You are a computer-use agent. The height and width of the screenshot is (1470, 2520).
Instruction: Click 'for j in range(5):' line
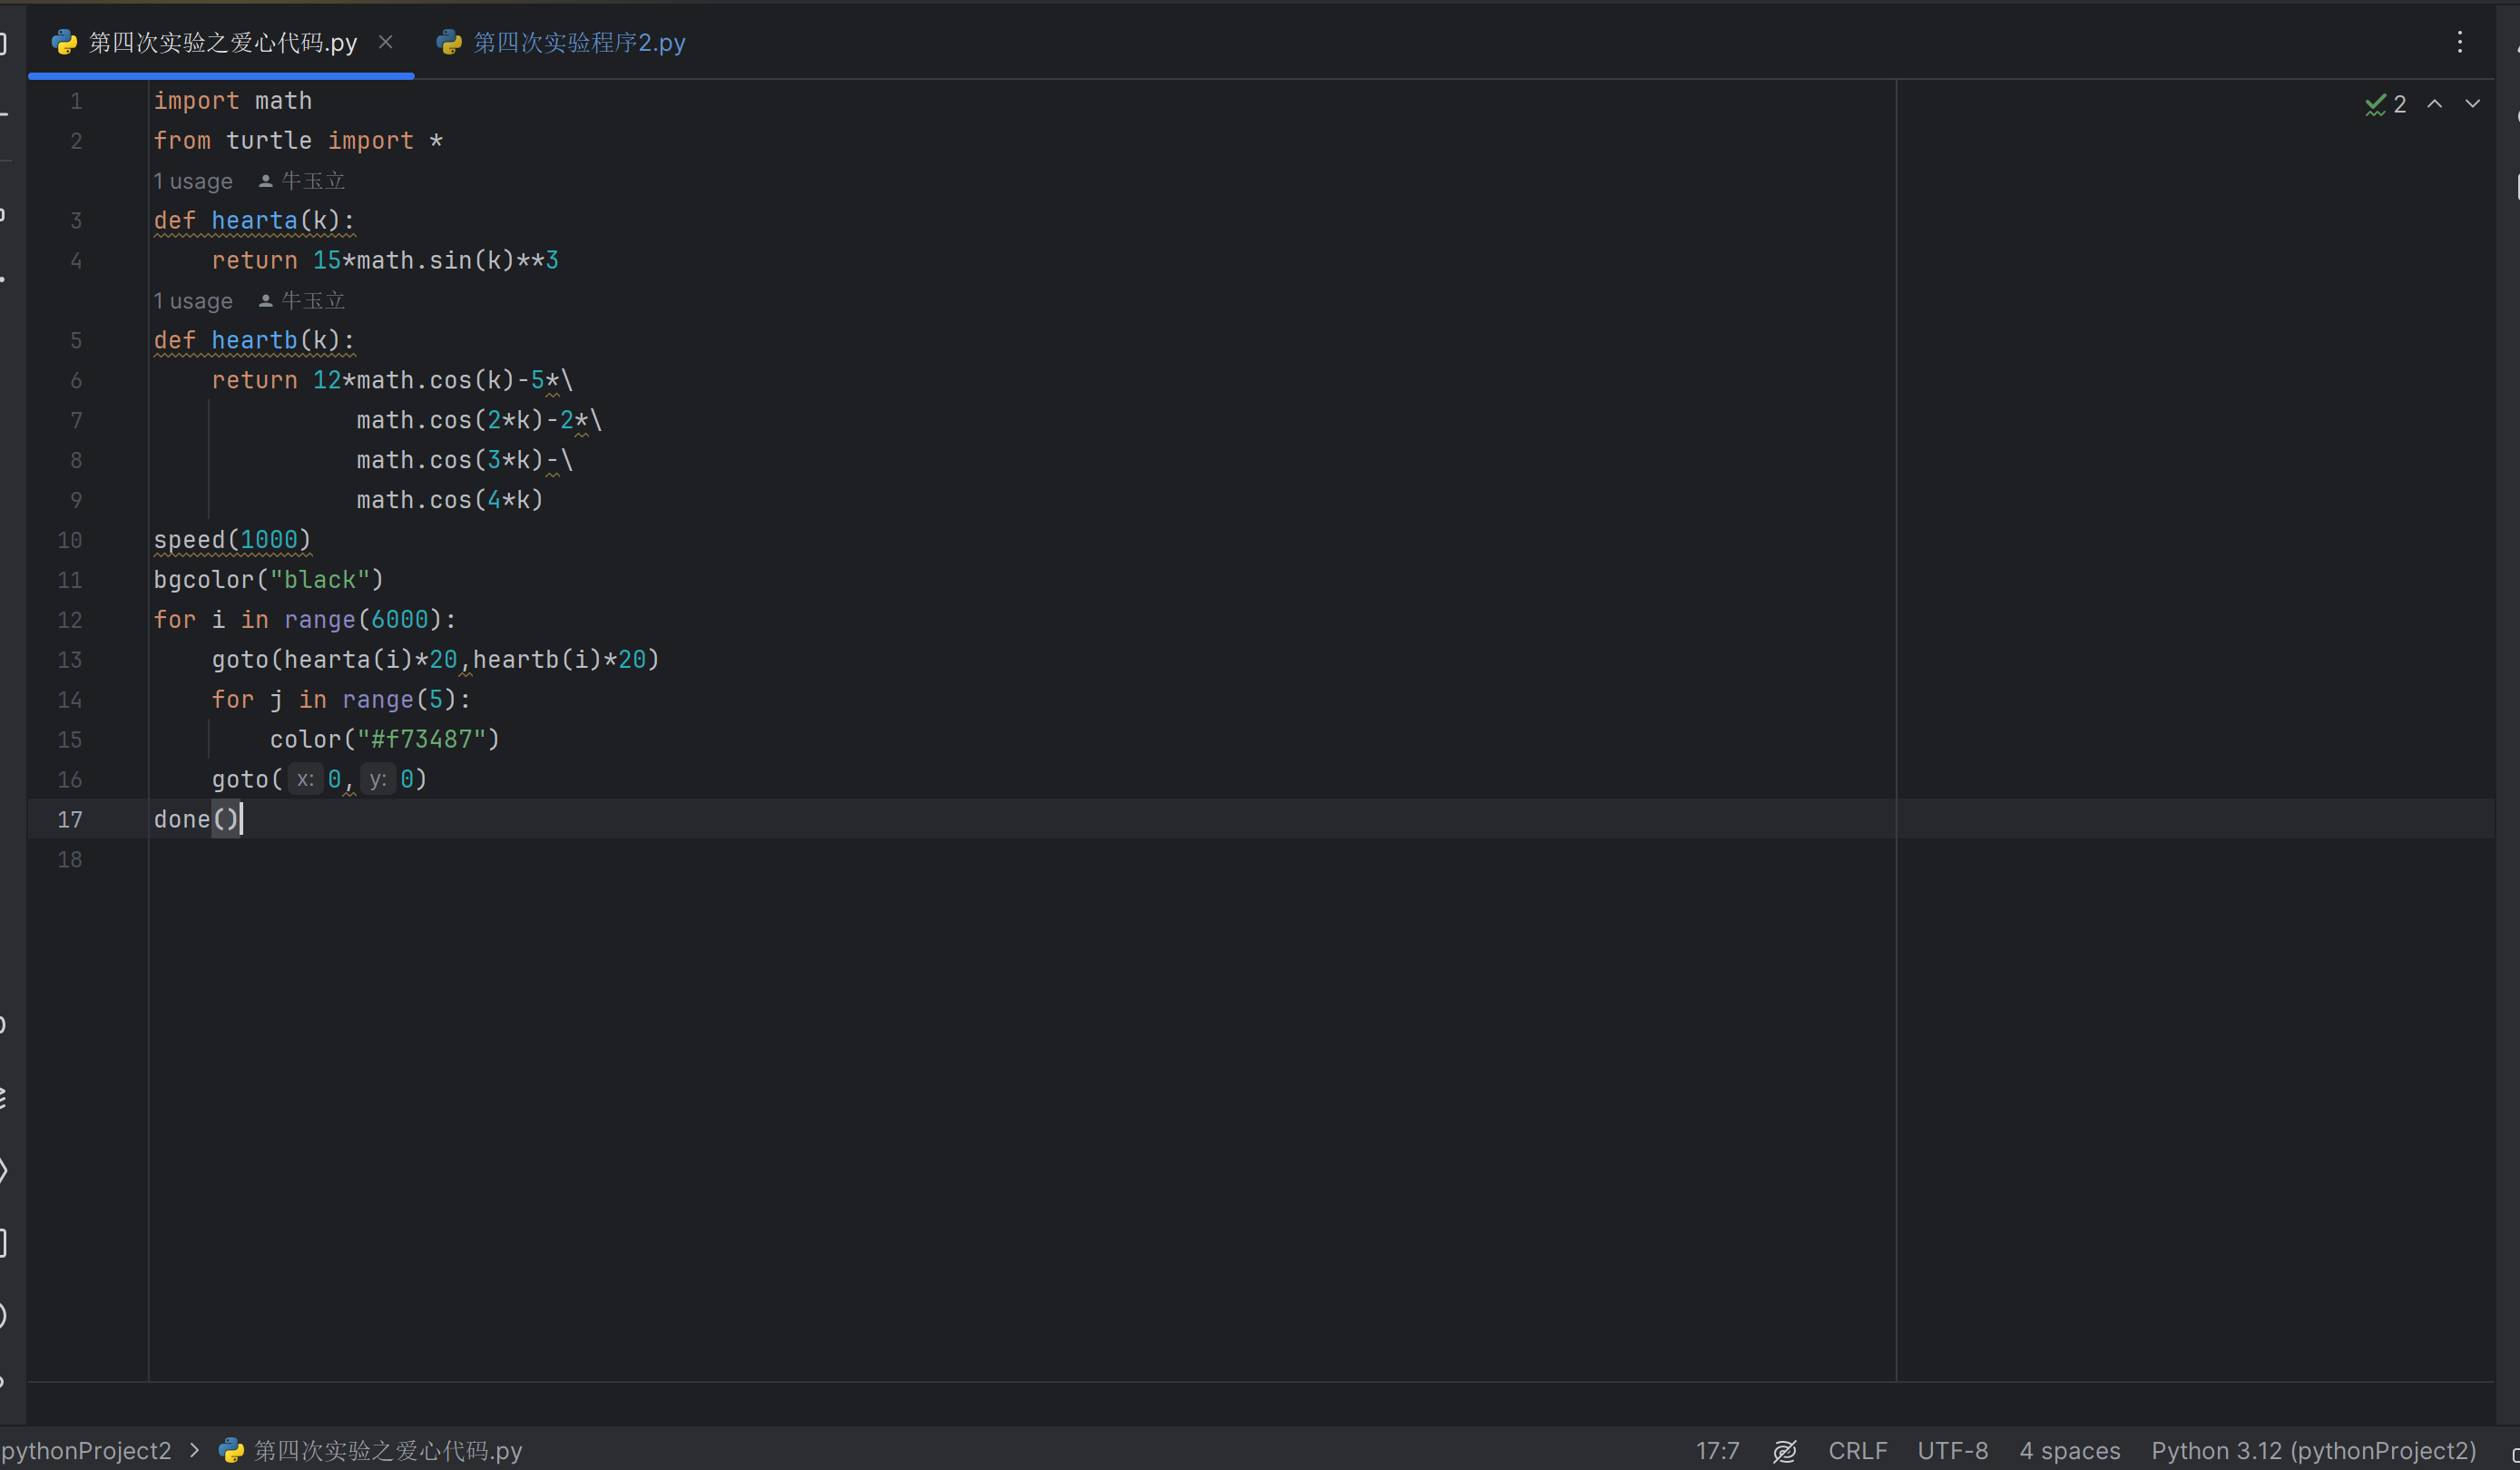pos(341,700)
